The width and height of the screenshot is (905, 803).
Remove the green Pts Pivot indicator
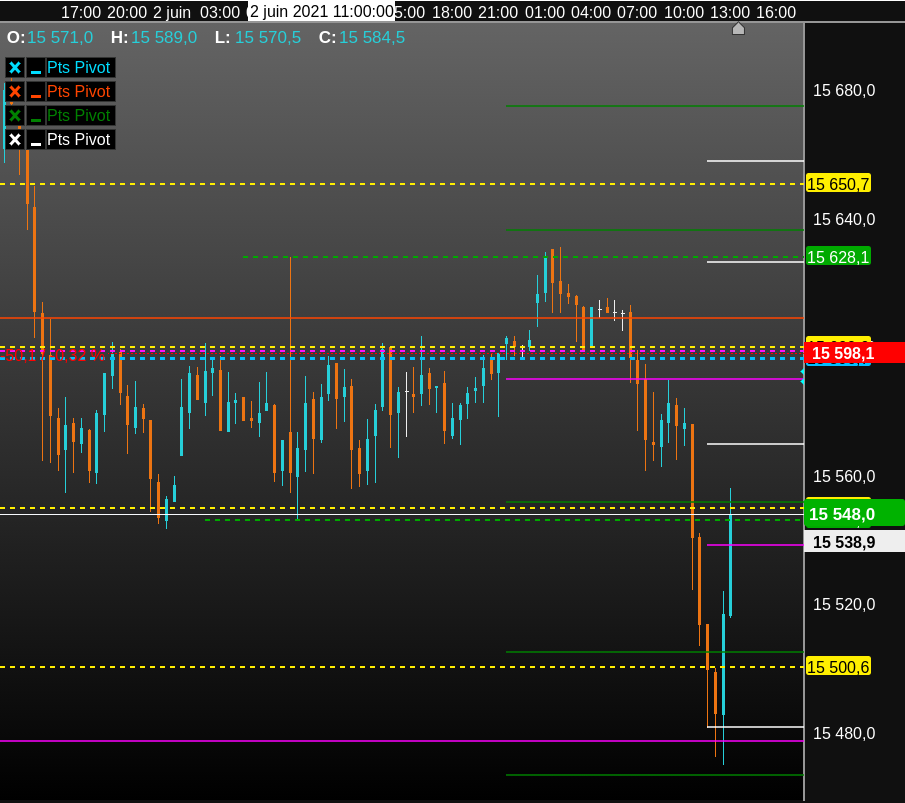click(15, 115)
